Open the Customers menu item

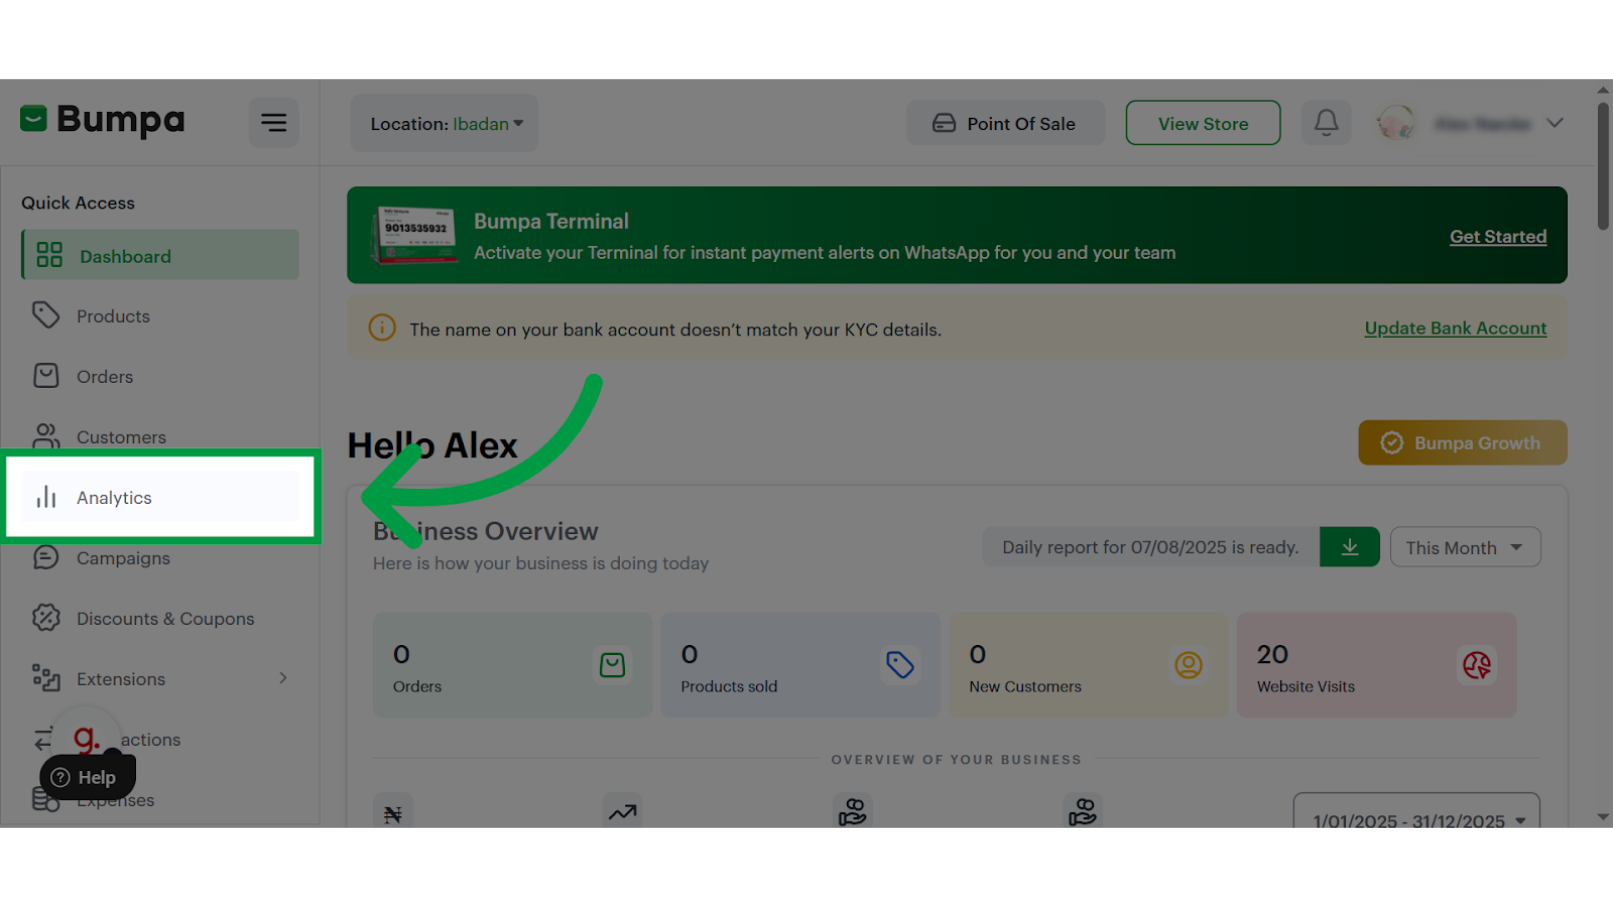[160, 437]
